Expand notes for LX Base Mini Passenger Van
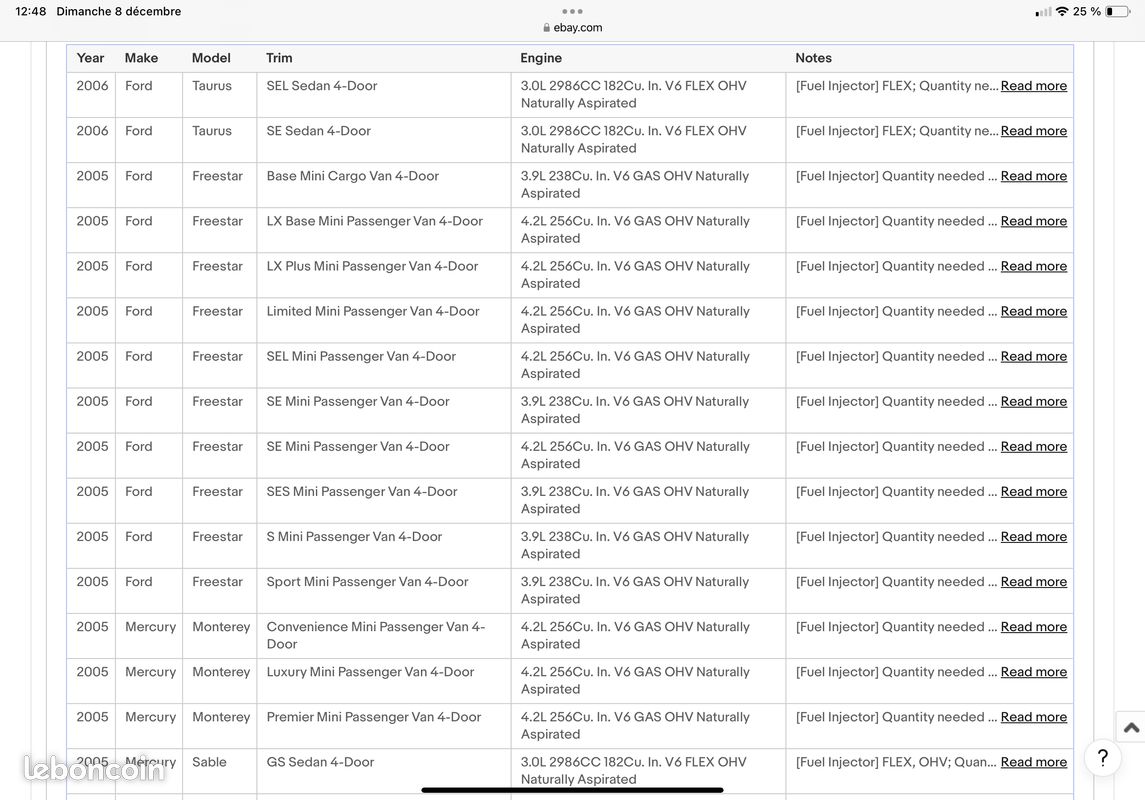 pos(1033,221)
